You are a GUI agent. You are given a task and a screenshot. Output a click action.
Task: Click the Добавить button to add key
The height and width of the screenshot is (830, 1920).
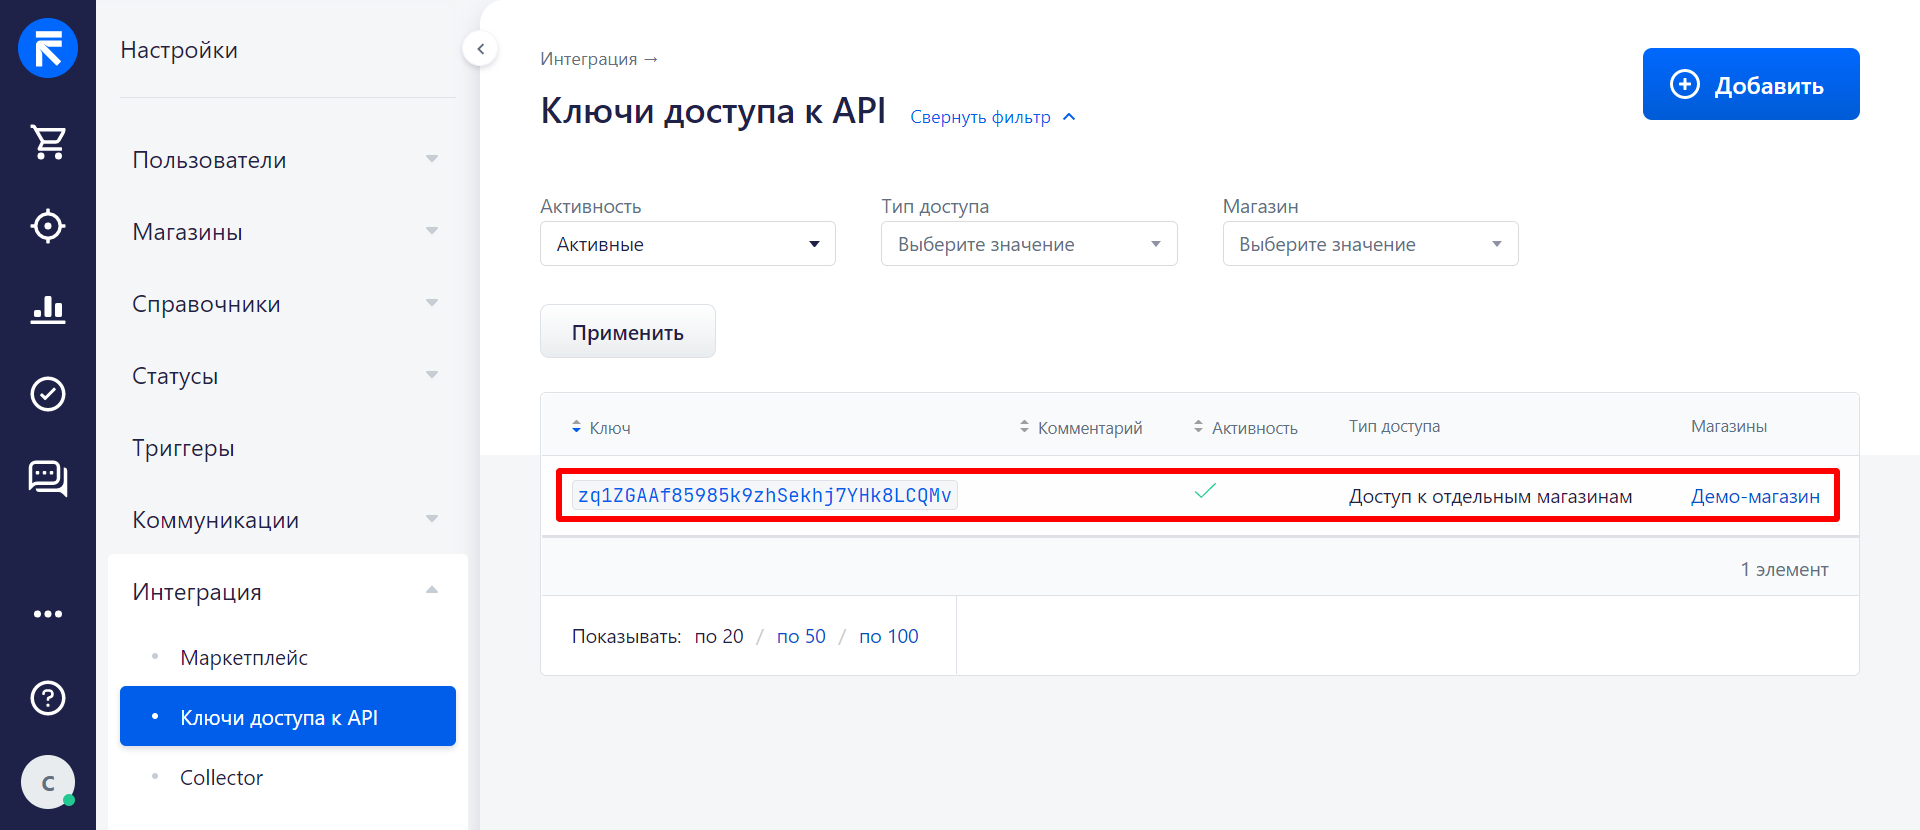point(1750,85)
